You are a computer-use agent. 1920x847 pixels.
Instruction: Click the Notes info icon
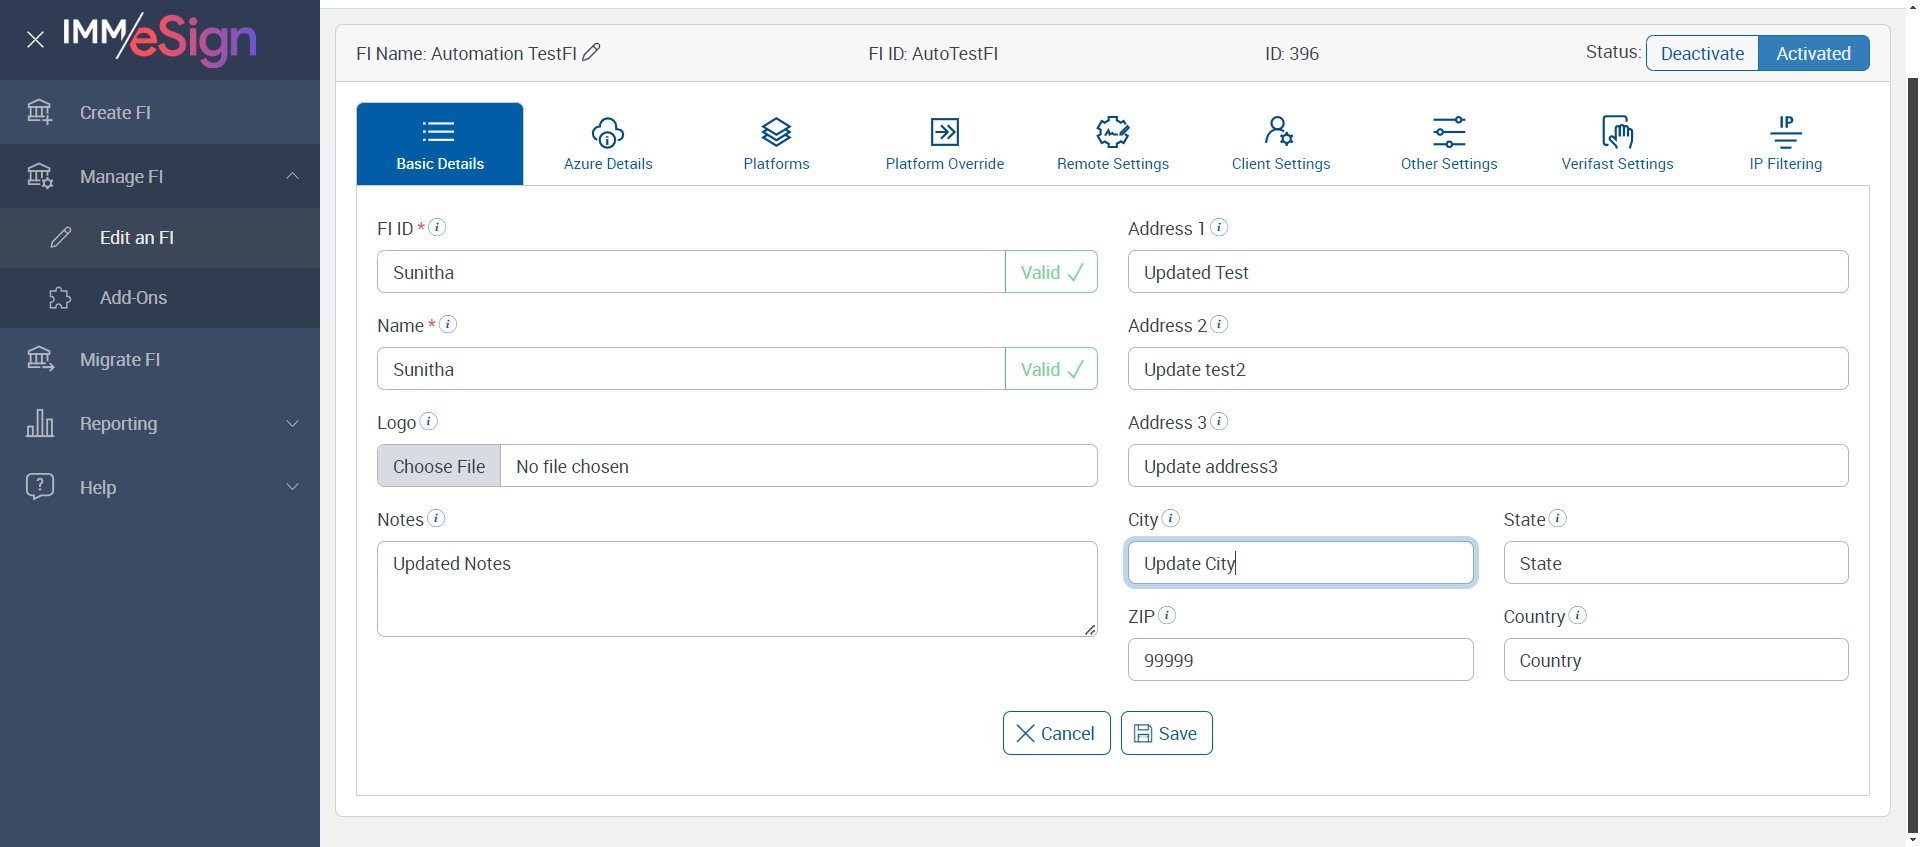point(436,518)
